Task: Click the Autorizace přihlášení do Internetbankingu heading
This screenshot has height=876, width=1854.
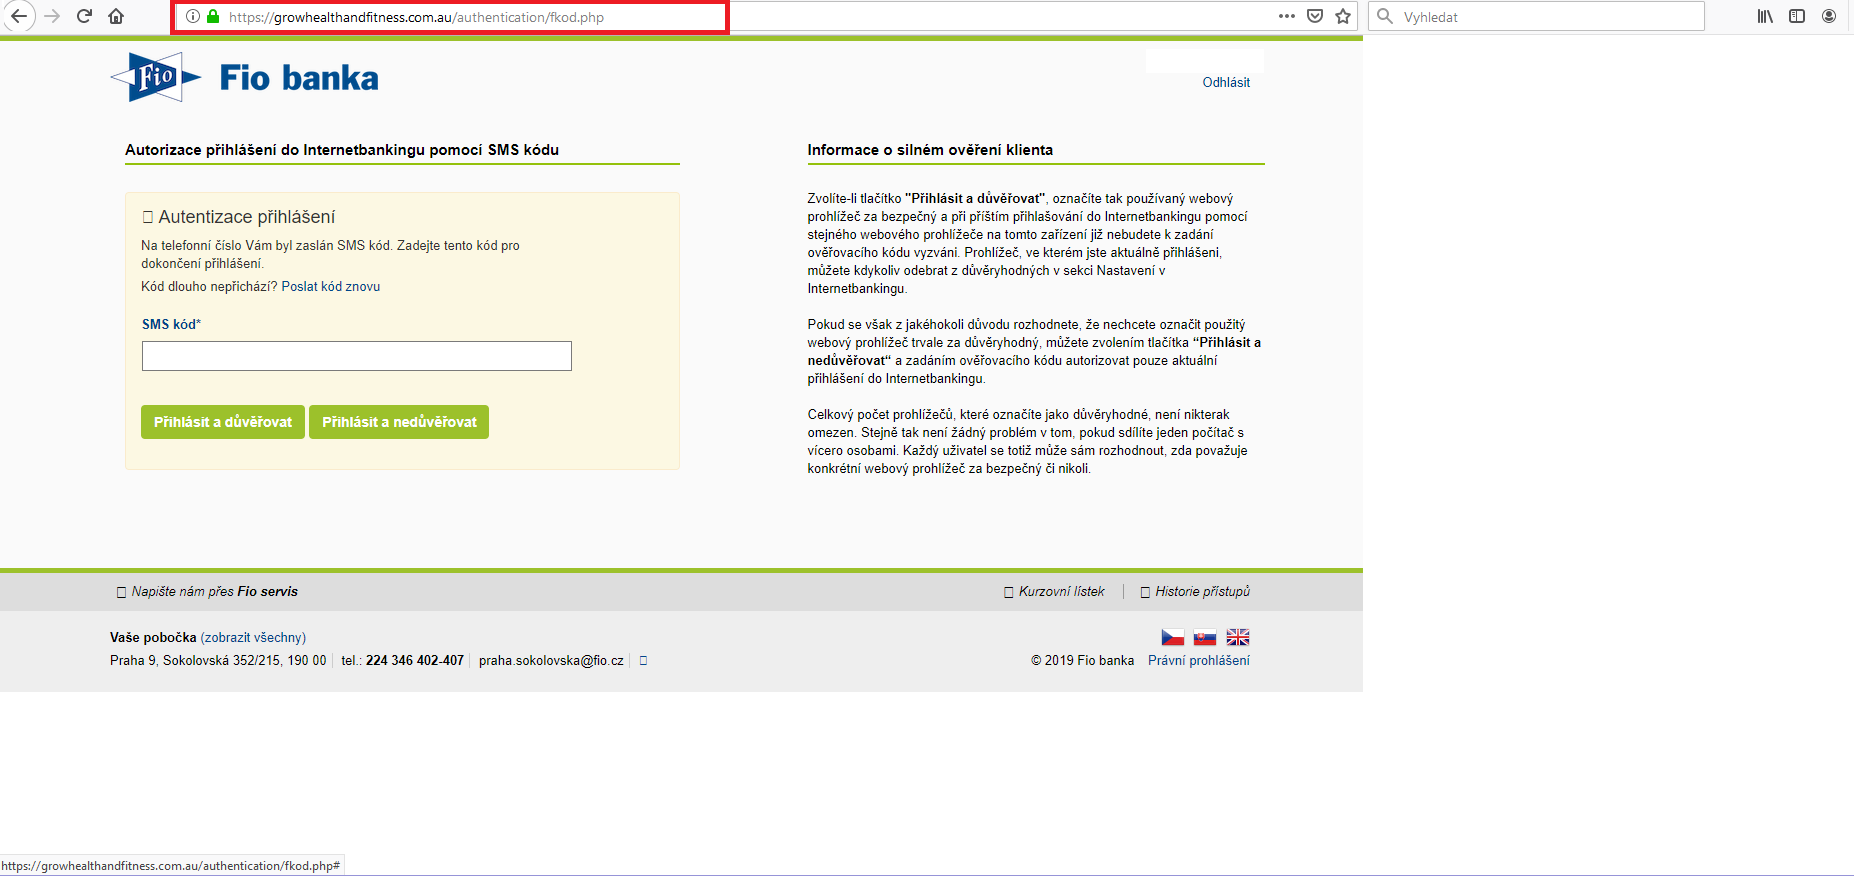Action: tap(342, 150)
